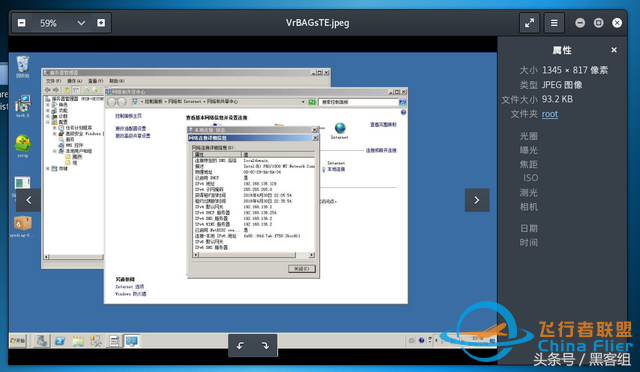Viewport: 640px width, 372px height.
Task: Close the 属性 properties sidebar
Action: pos(614,50)
